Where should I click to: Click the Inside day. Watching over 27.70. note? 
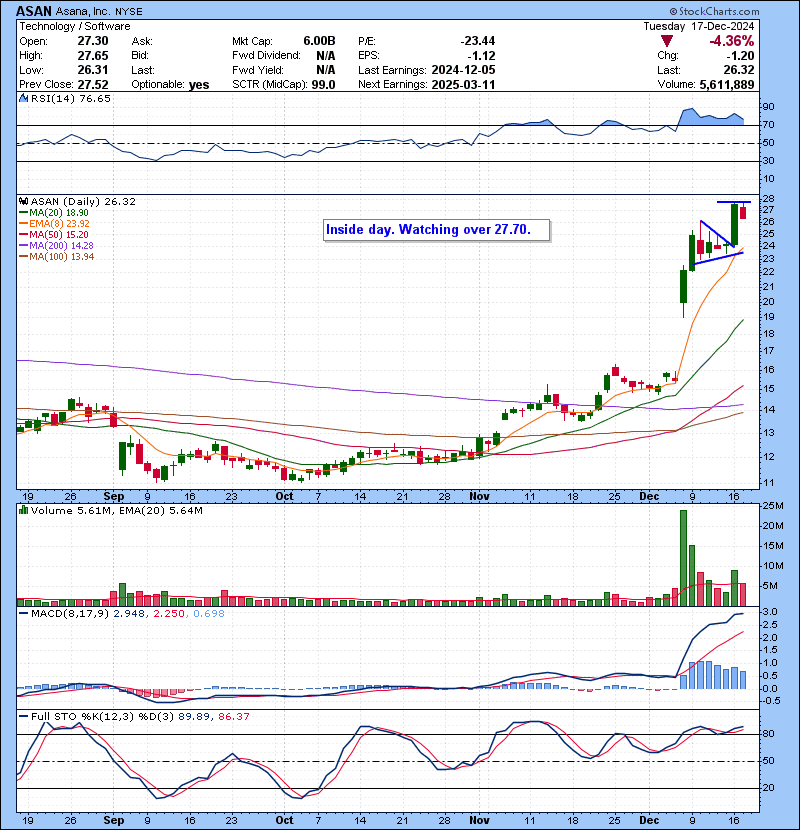pyautogui.click(x=436, y=230)
